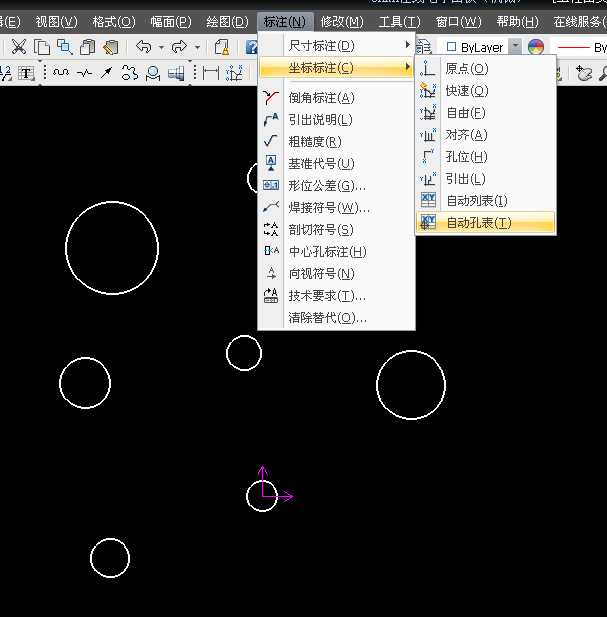
Task: Click the magenta coordinate origin marker
Action: click(x=263, y=494)
